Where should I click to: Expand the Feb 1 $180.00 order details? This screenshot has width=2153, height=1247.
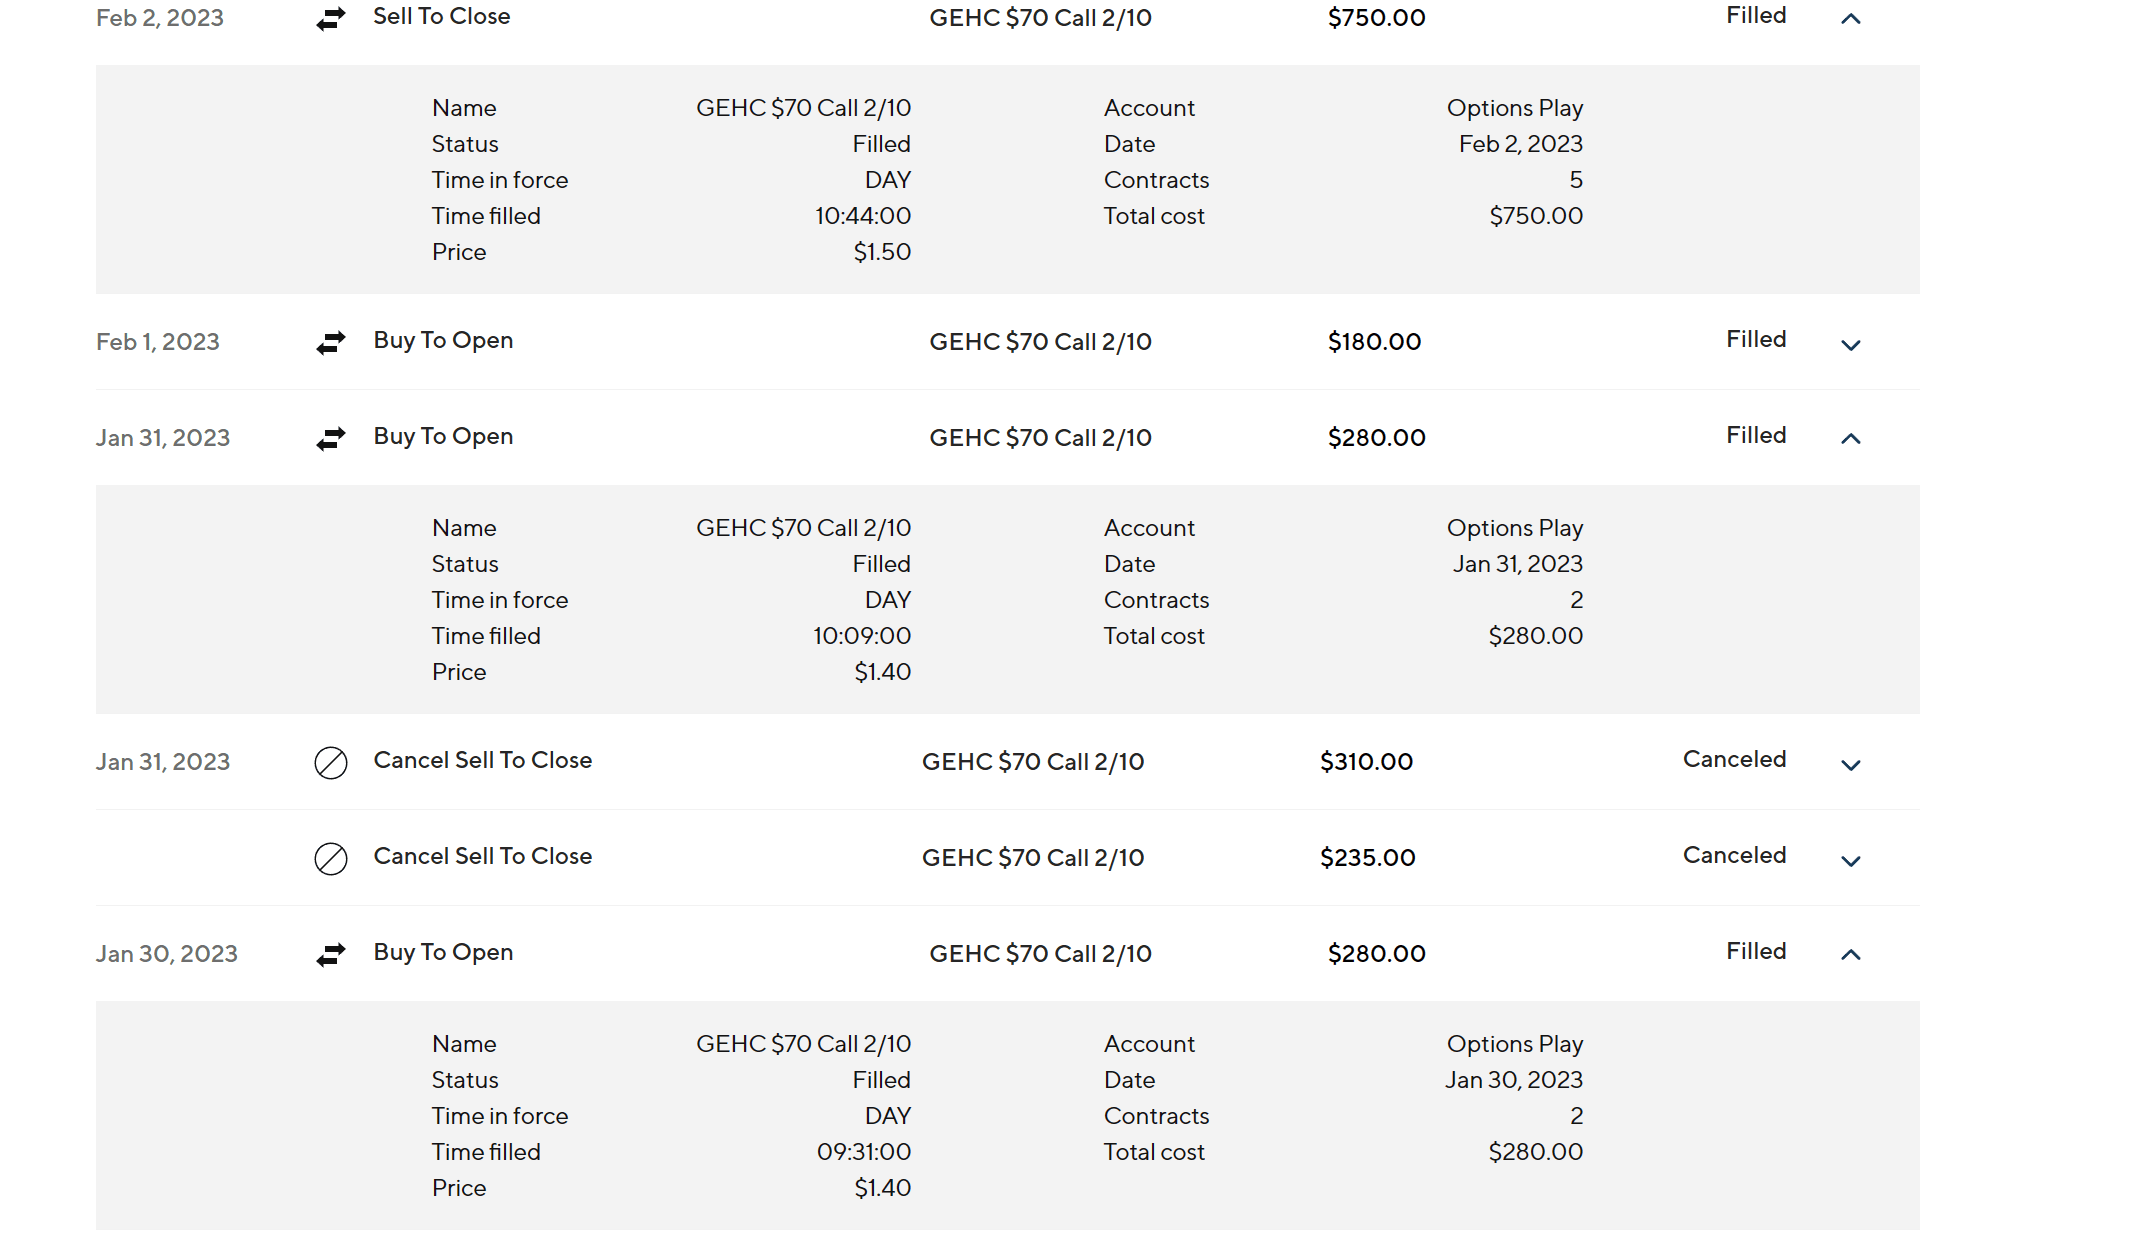point(1851,345)
